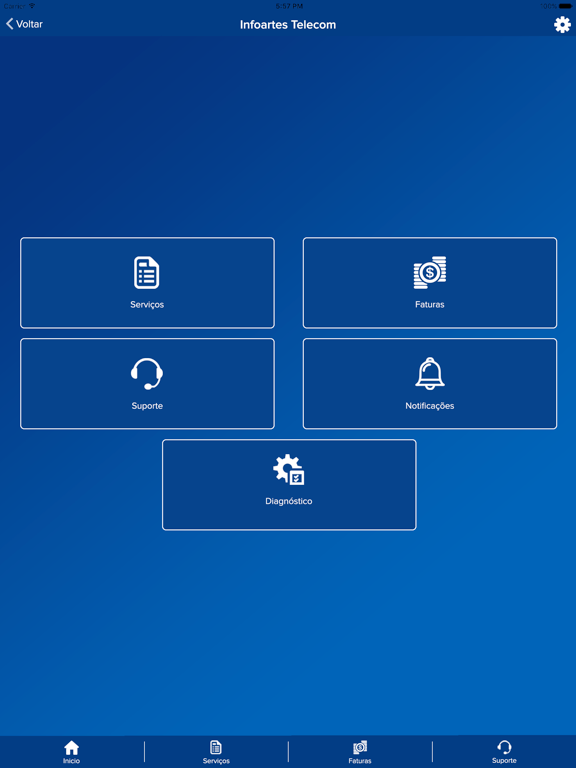
Task: Tap the Infoartes Telecom title text
Action: coord(288,24)
